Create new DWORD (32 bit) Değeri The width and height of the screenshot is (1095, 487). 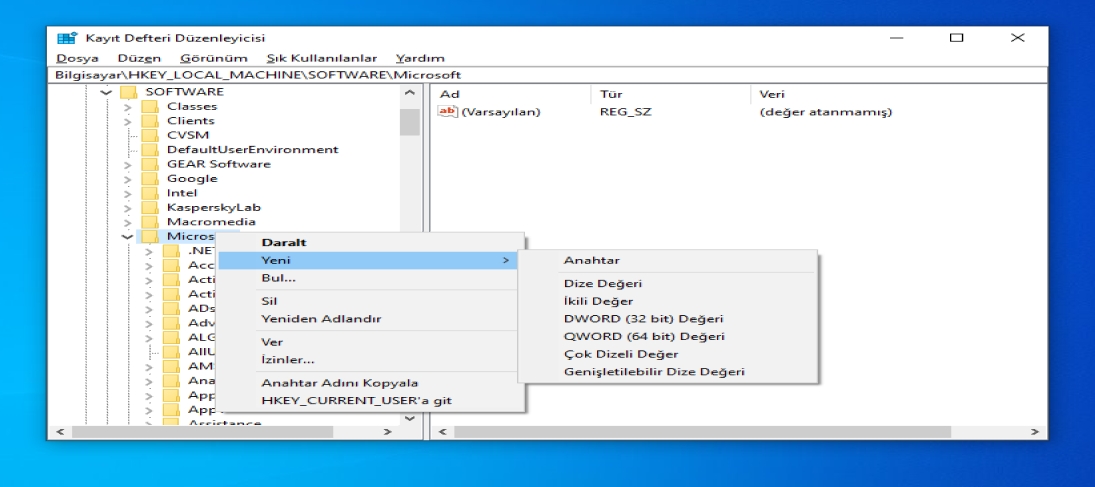coord(668,319)
